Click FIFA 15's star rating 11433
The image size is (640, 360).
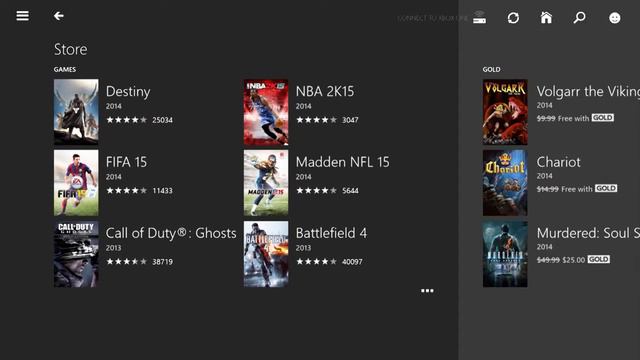[x=139, y=191]
